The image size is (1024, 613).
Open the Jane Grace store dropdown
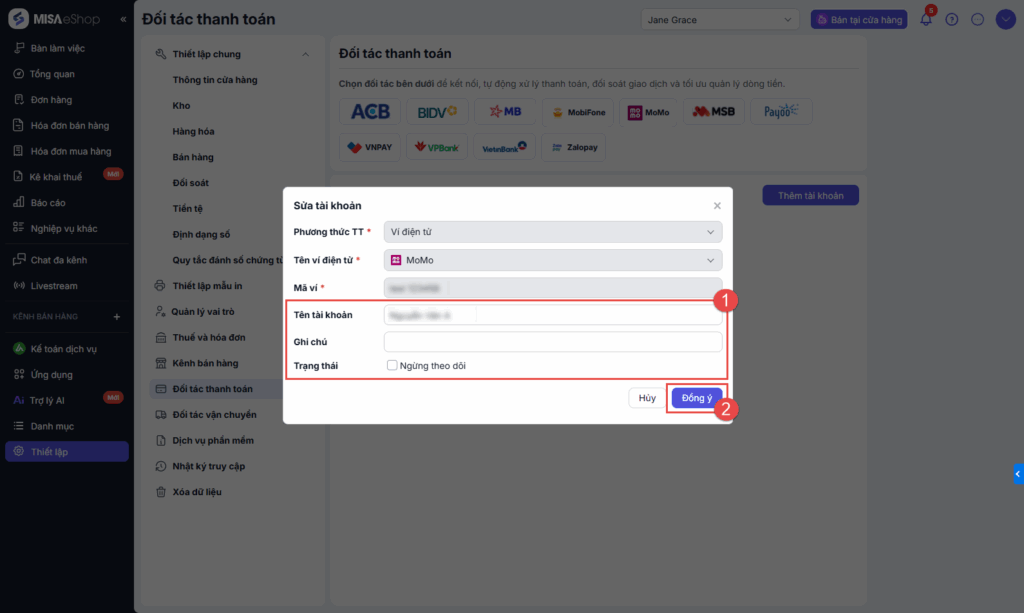click(x=720, y=19)
